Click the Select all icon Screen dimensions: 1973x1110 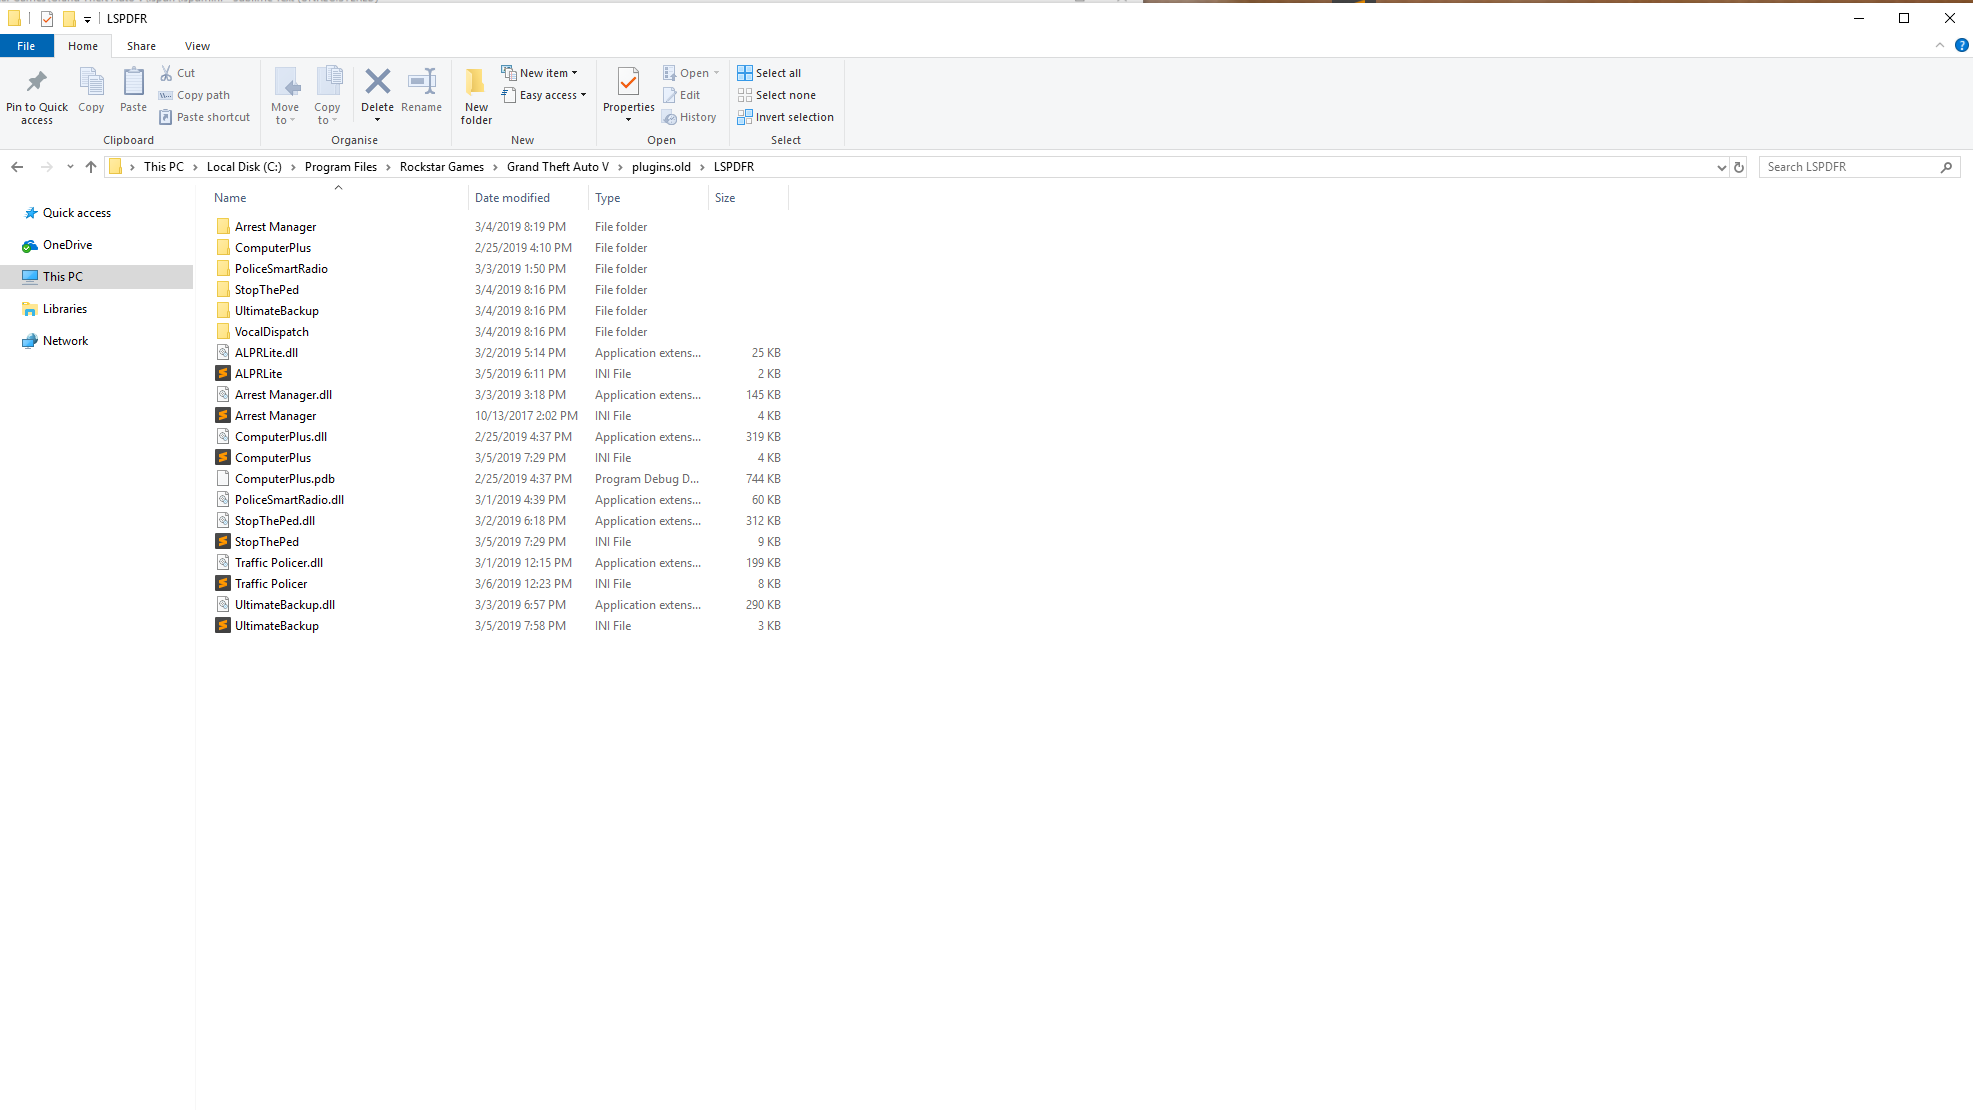pos(745,73)
